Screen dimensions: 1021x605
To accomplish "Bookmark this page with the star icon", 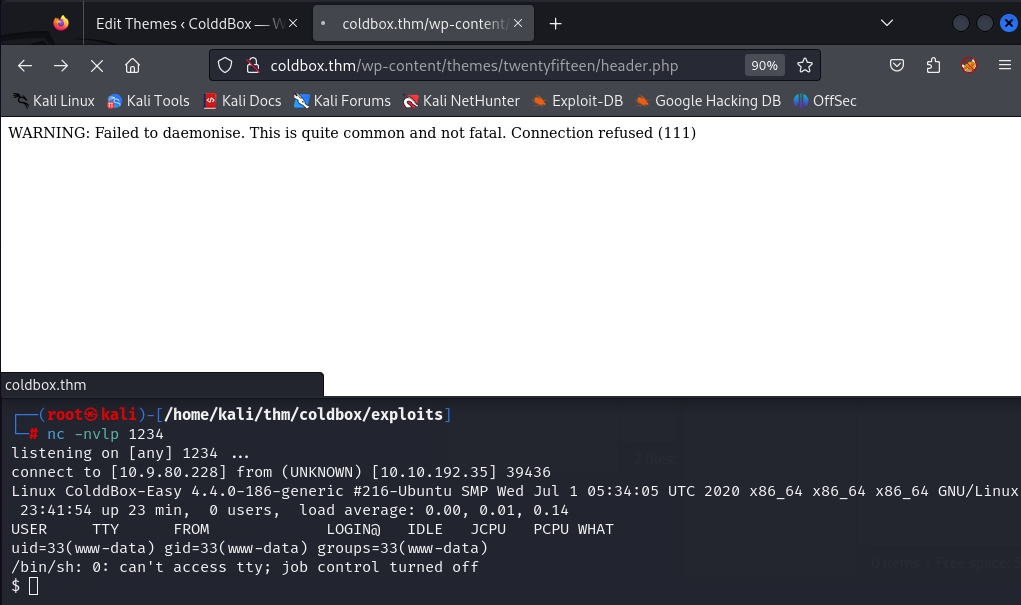I will pos(804,66).
